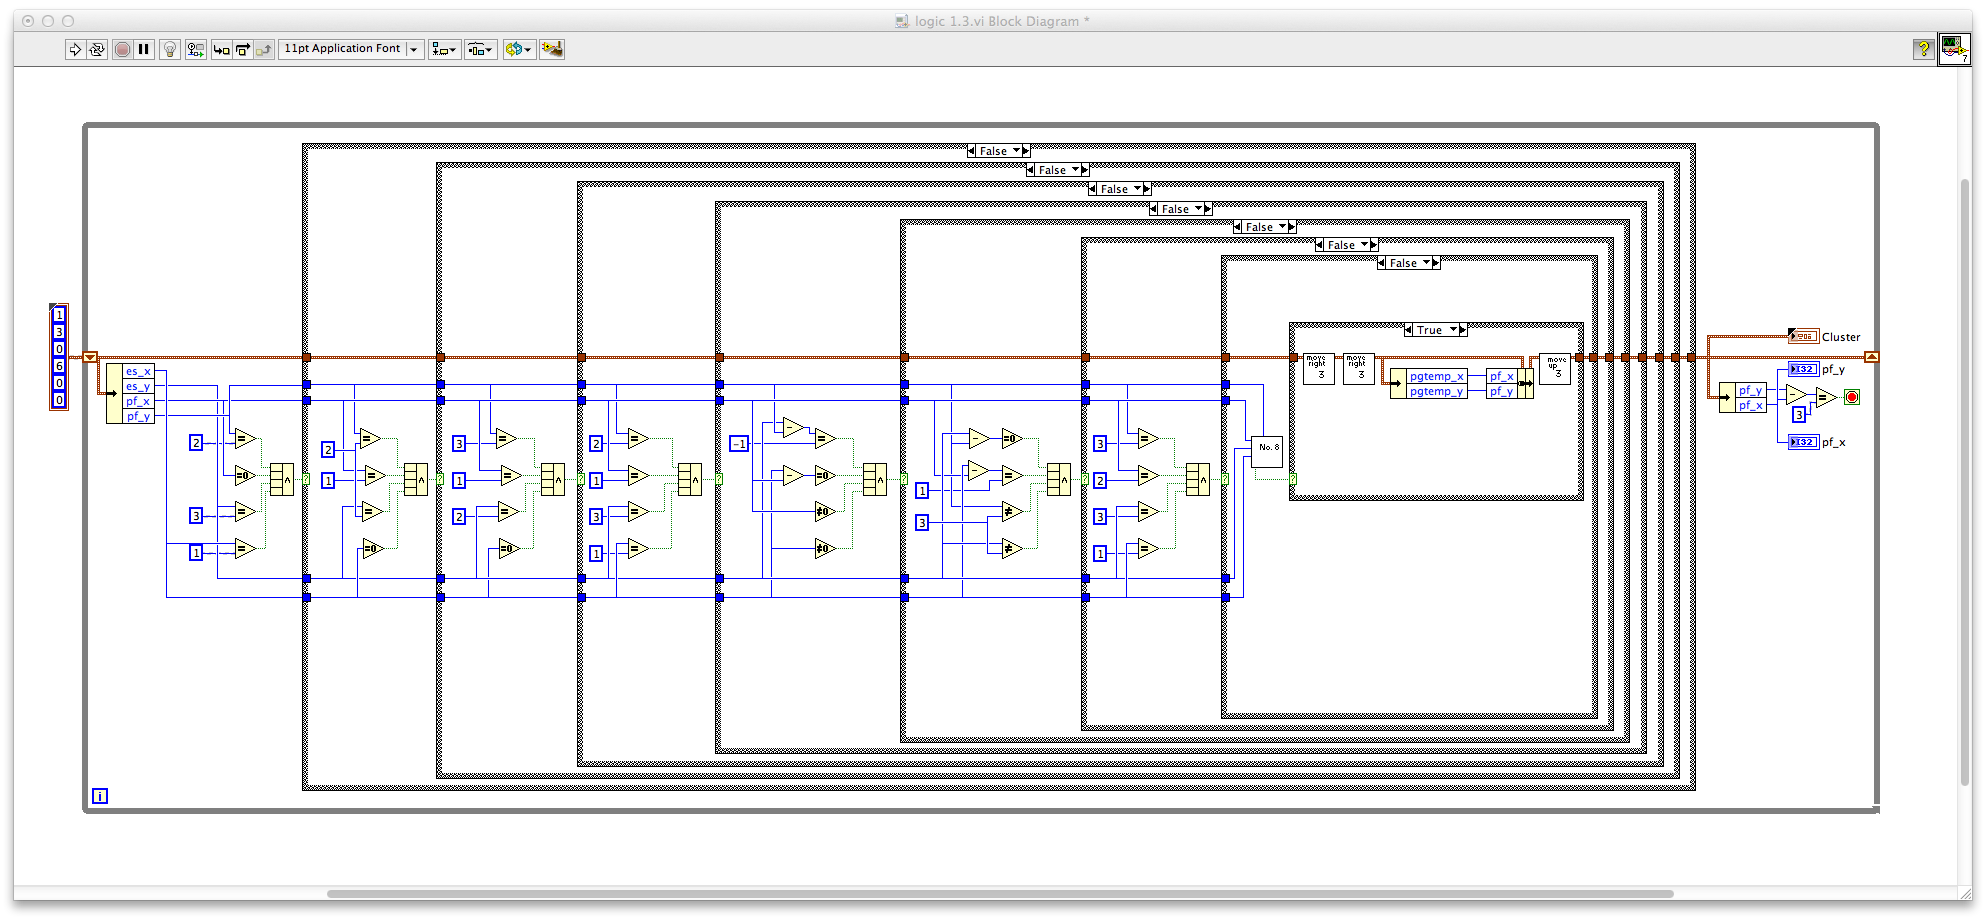This screenshot has height=920, width=1986.
Task: Click the constant 3 below the subtract node
Action: (x=1798, y=414)
